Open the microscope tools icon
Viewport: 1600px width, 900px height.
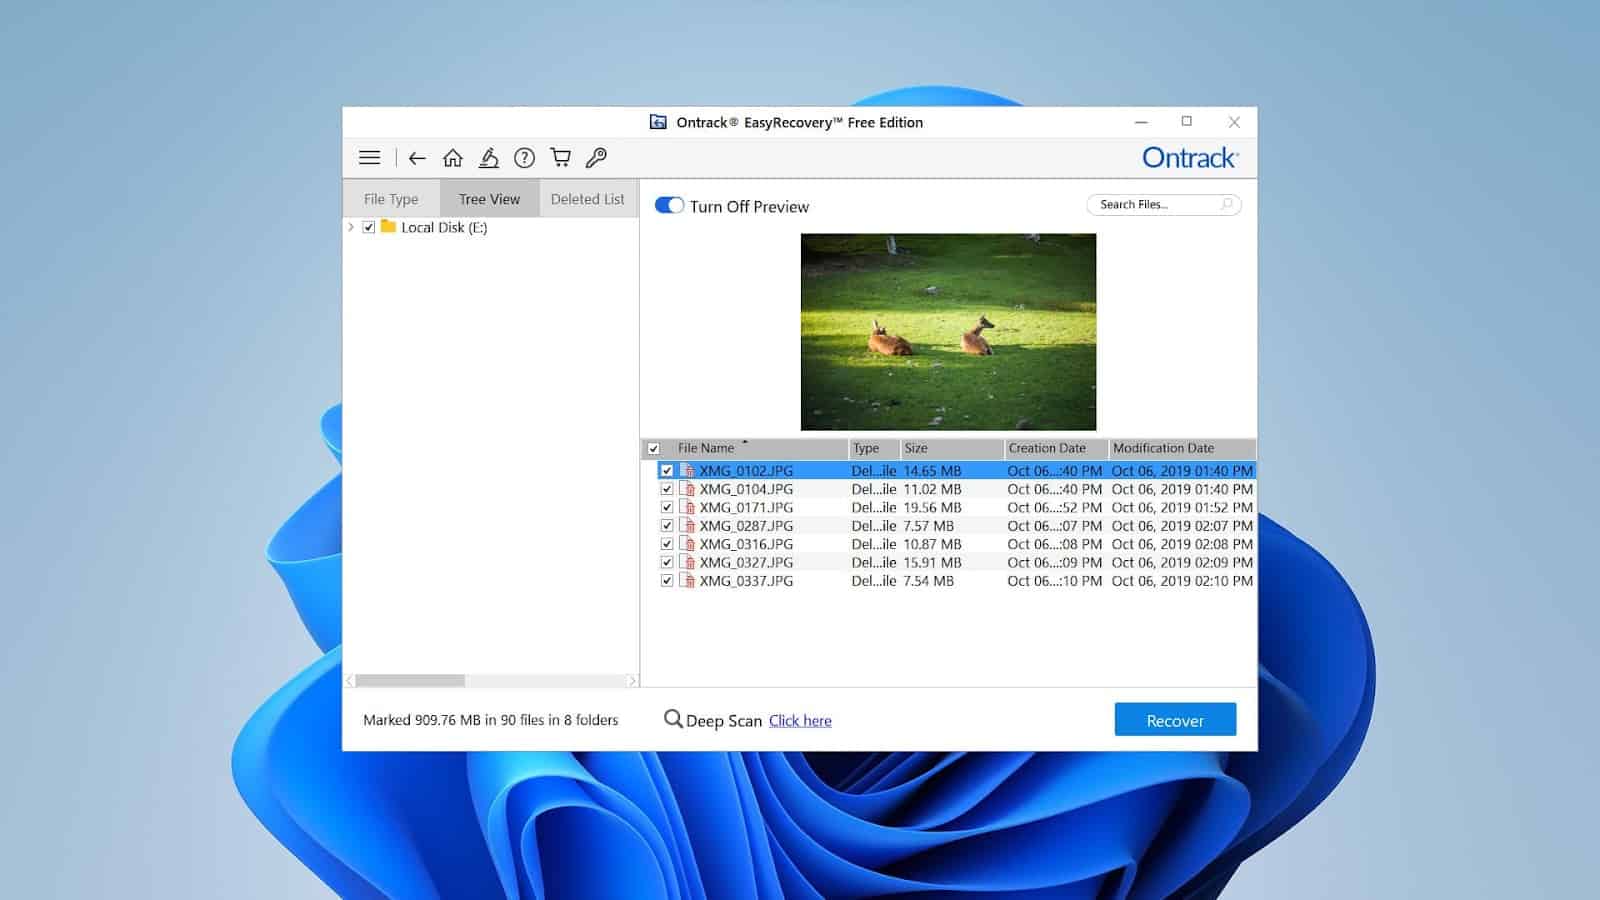pyautogui.click(x=489, y=158)
